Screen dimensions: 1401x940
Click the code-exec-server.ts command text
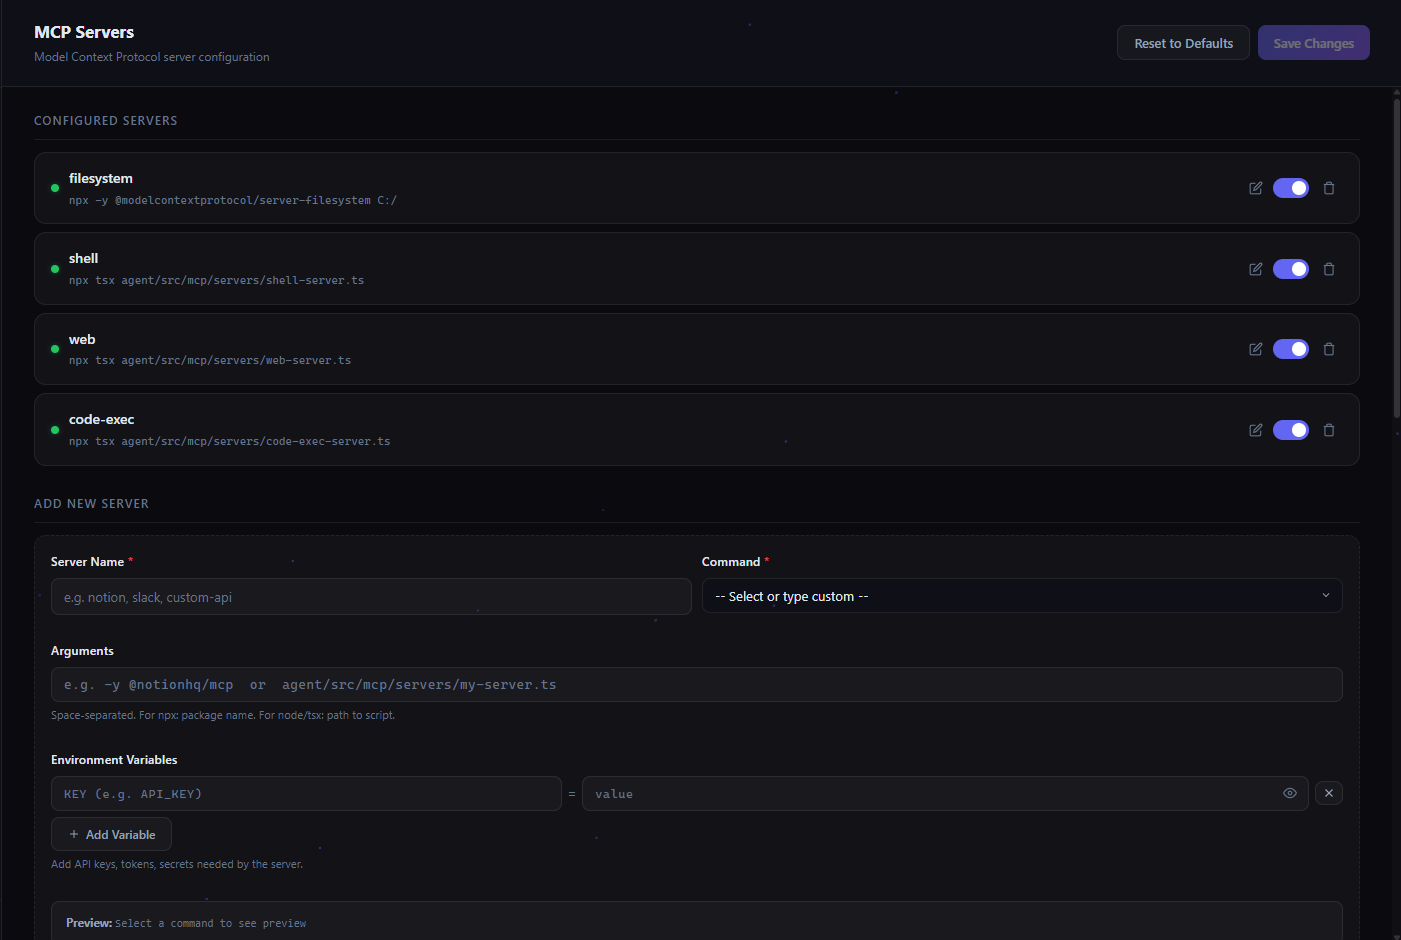229,441
